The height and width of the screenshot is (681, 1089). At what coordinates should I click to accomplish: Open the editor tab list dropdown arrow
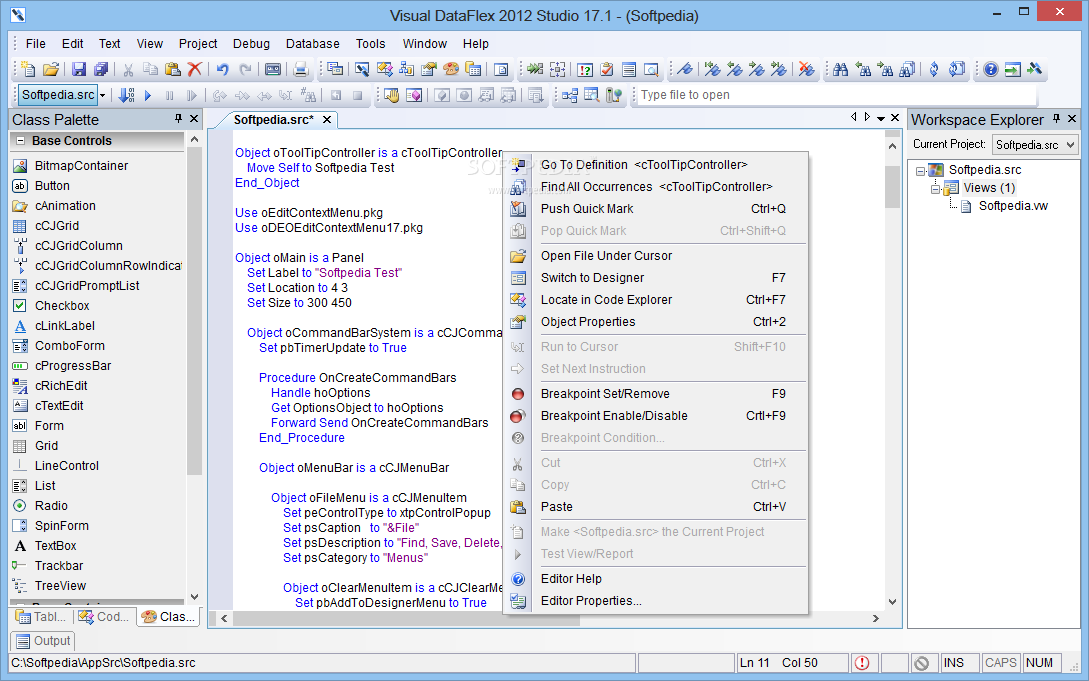click(881, 119)
